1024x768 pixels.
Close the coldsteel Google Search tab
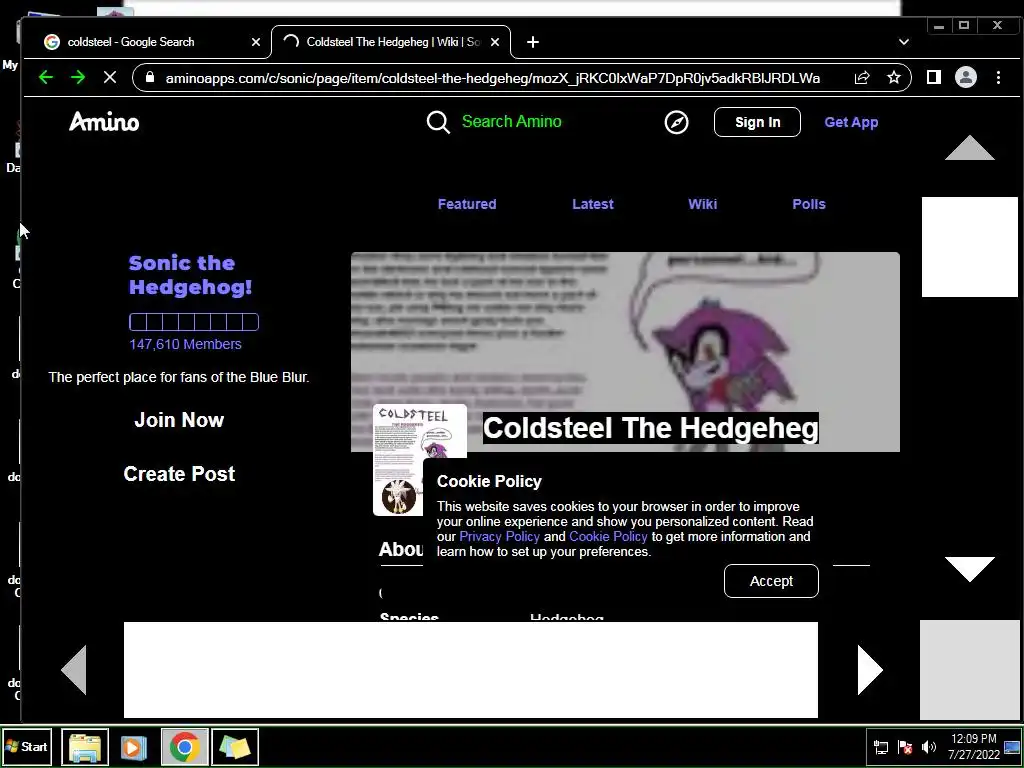coord(256,42)
